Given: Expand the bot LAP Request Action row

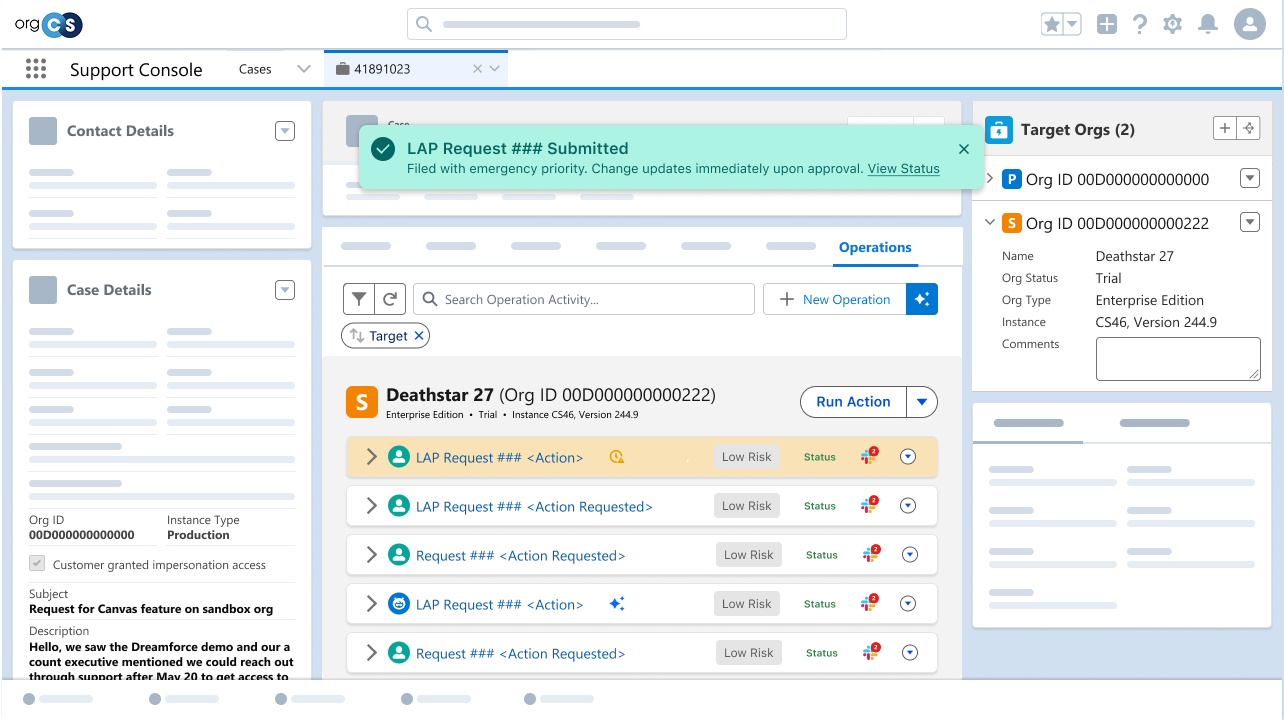Looking at the screenshot, I should 371,604.
